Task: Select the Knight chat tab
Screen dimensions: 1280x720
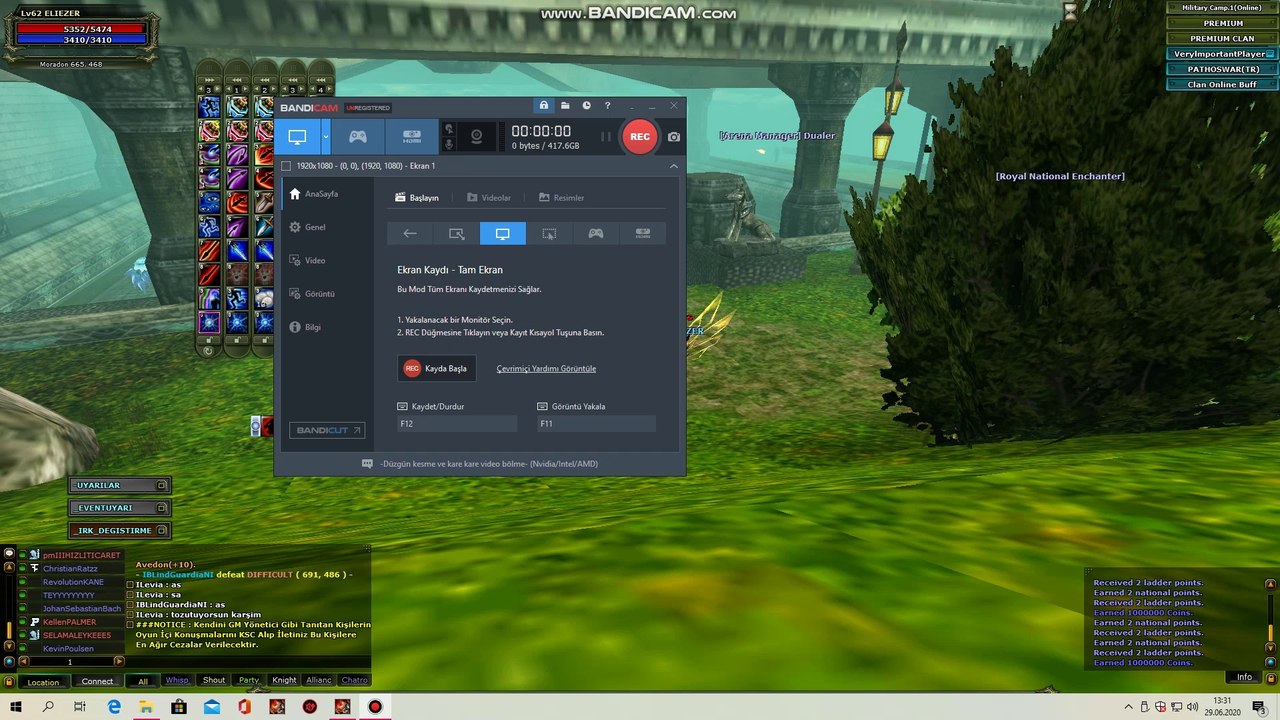Action: click(284, 681)
